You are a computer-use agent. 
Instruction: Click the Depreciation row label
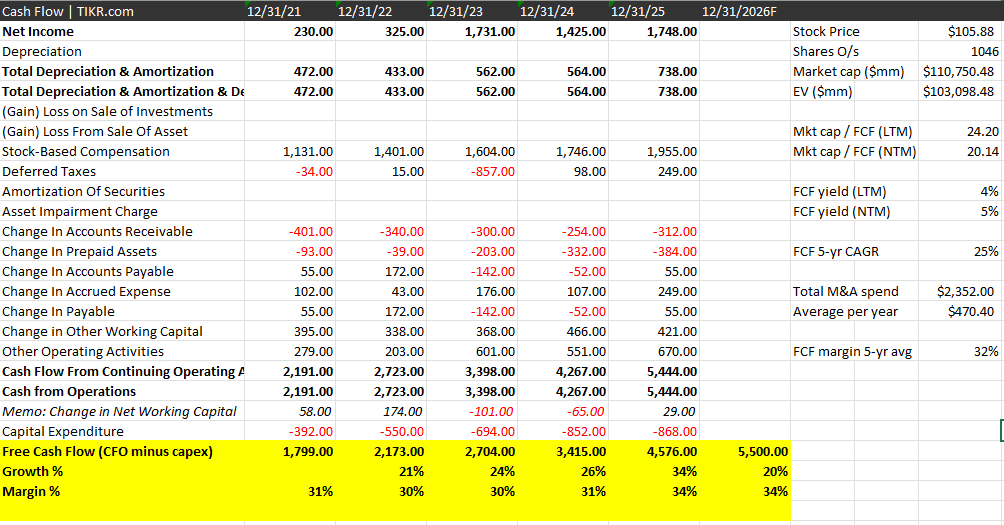[x=42, y=51]
